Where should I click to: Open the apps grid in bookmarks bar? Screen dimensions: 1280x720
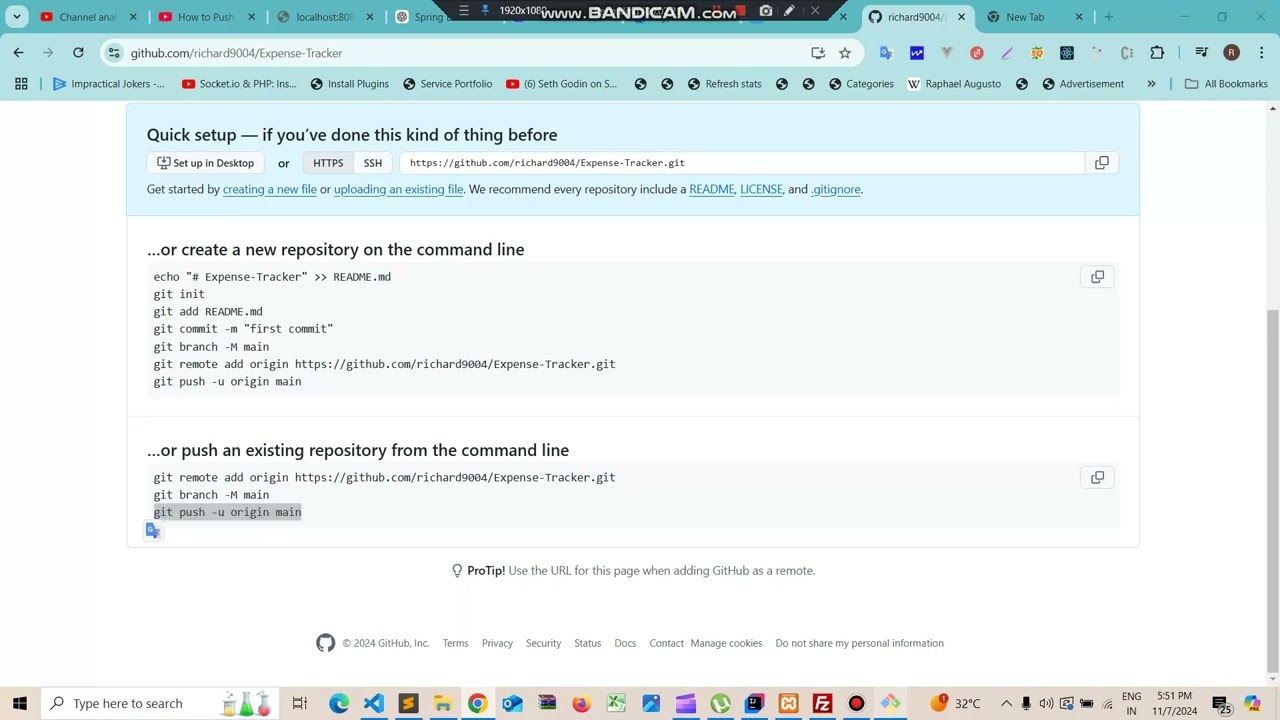(21, 84)
